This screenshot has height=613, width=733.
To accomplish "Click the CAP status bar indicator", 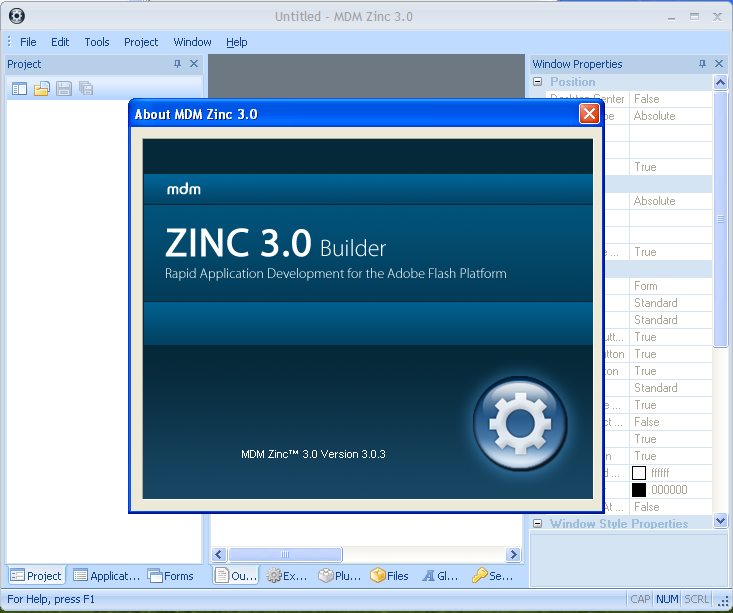I will pos(640,599).
